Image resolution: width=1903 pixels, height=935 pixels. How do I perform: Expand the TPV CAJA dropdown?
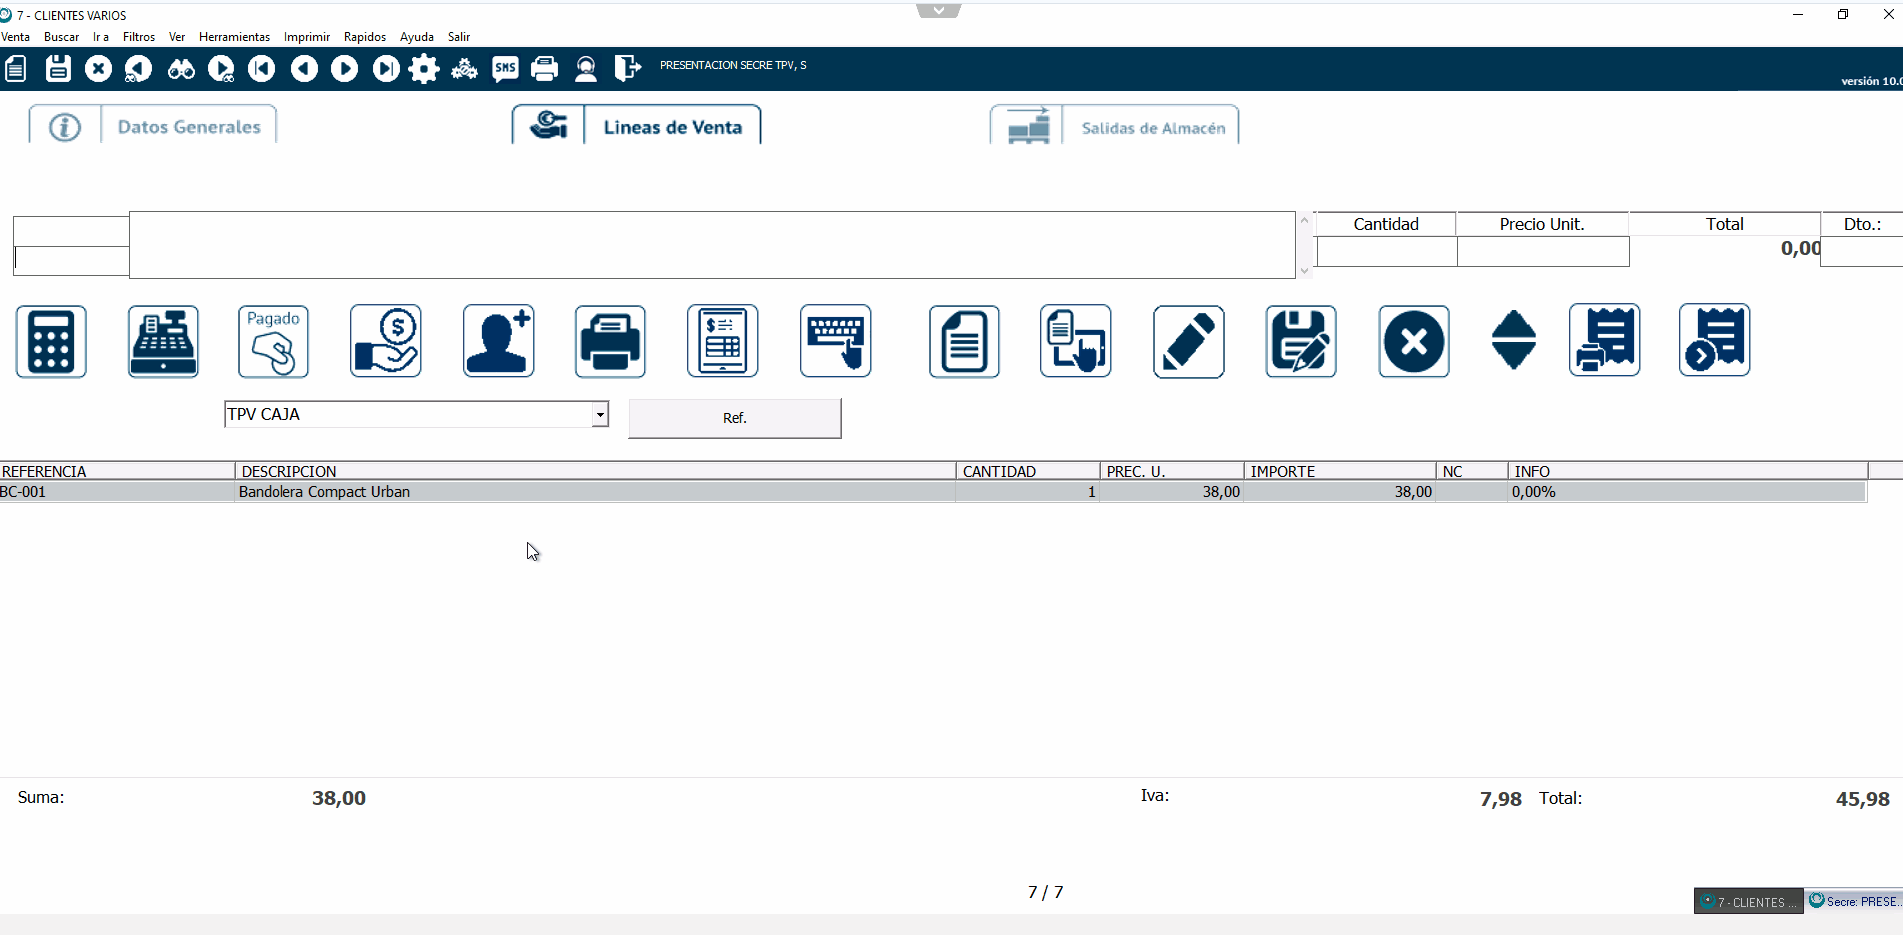599,414
